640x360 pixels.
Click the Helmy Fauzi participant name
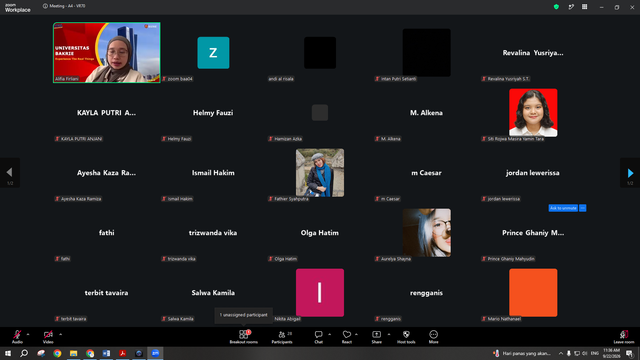[x=213, y=113]
